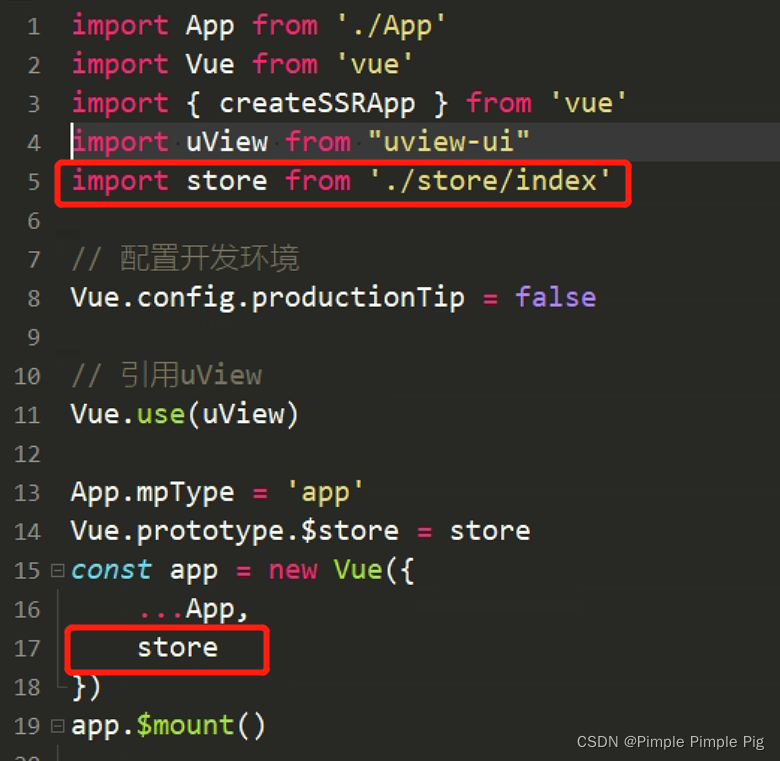
Task: Collapse the fold marker on line 19
Action: (x=58, y=726)
